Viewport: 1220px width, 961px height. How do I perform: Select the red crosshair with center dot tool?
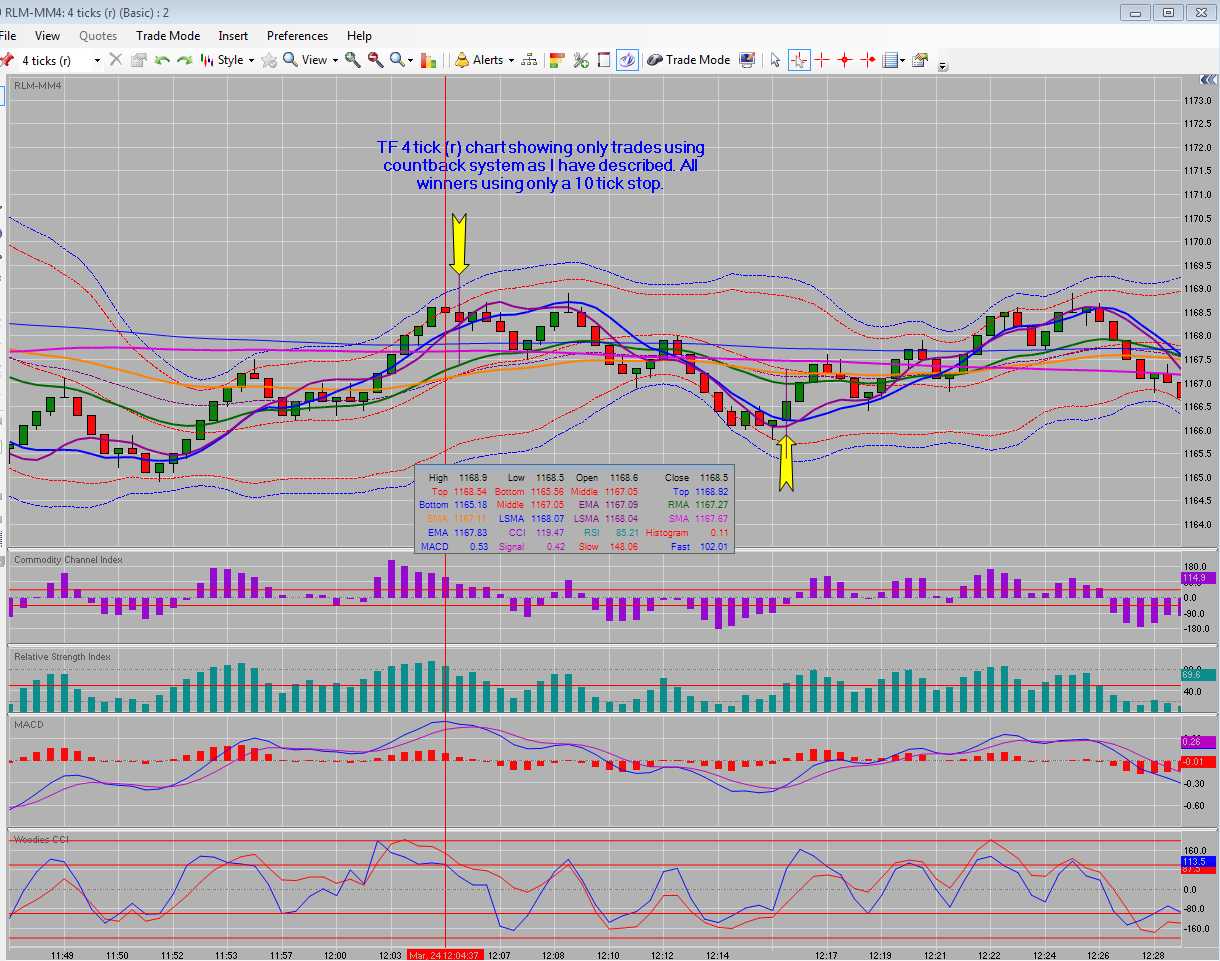[x=845, y=60]
